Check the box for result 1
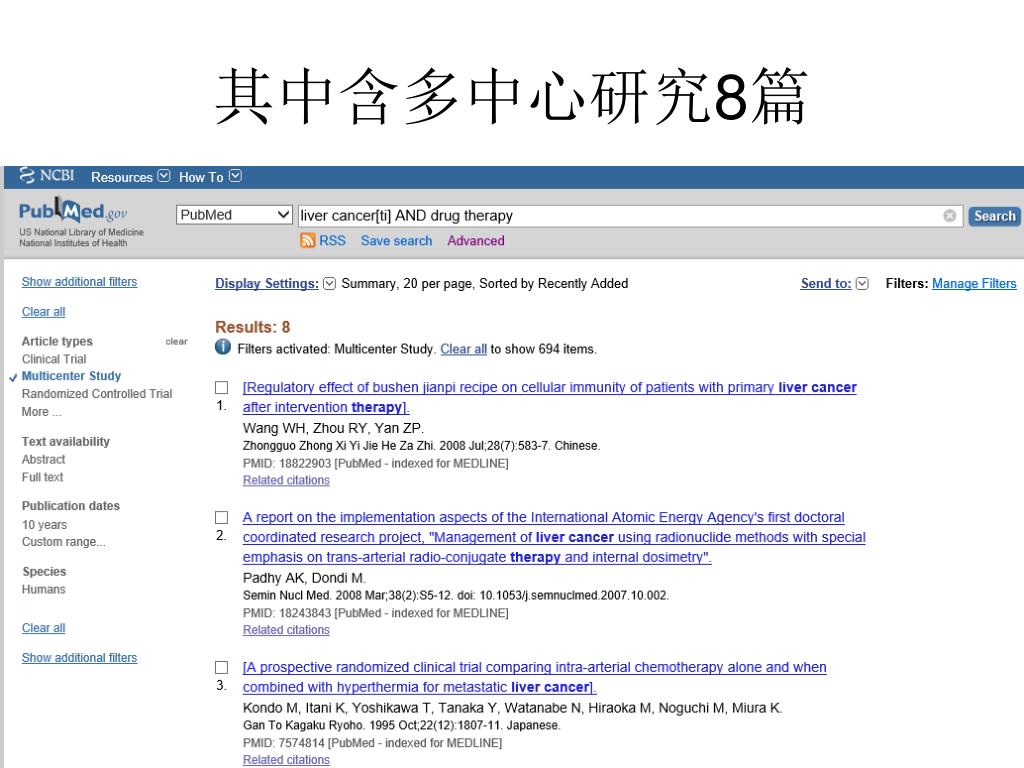Screen dimensions: 1024x768 [222, 387]
